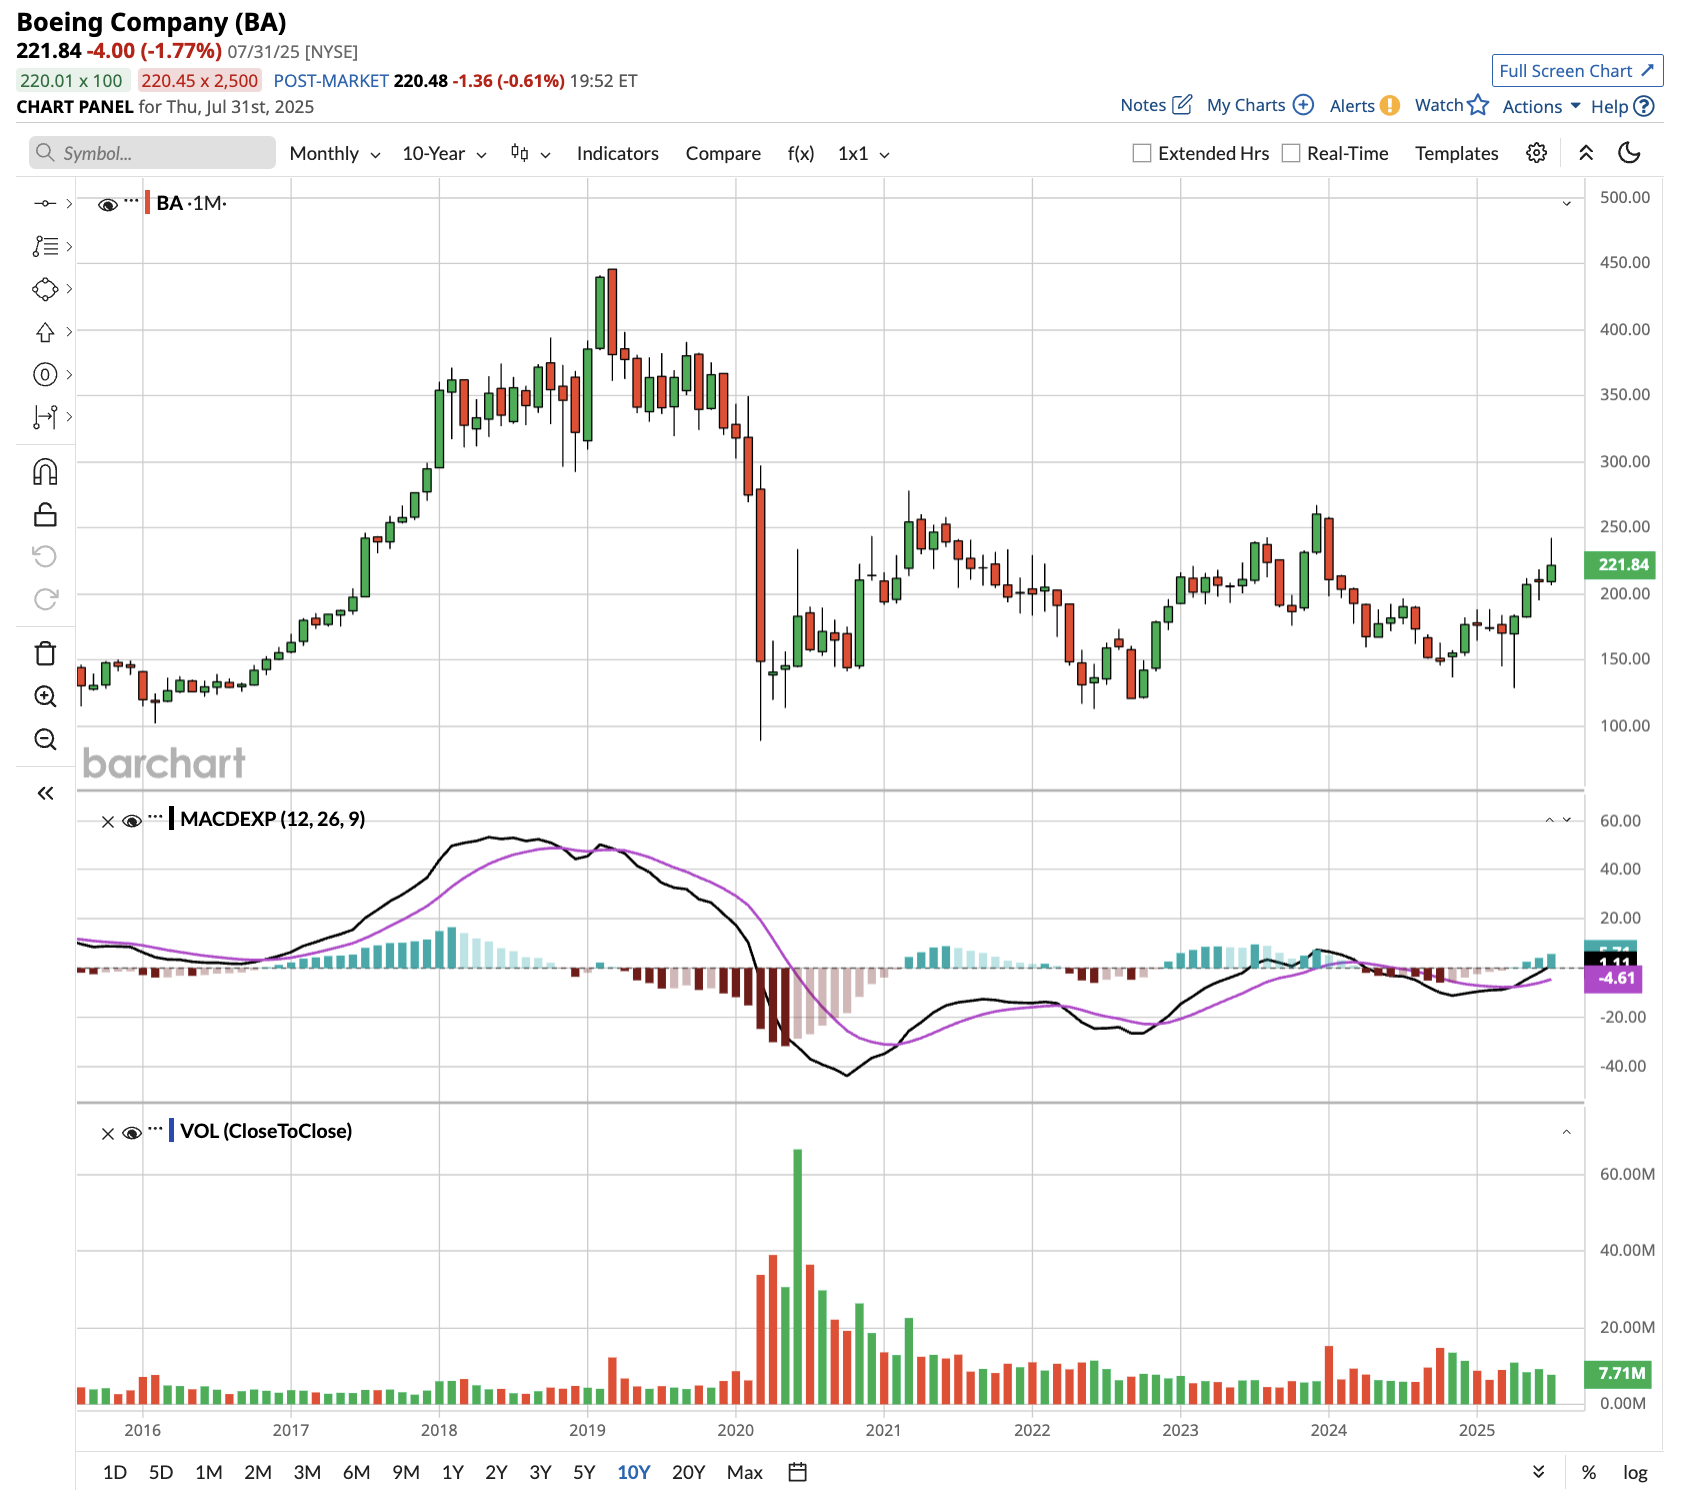The width and height of the screenshot is (1706, 1490).
Task: Add BA to Watch list
Action: click(1451, 105)
